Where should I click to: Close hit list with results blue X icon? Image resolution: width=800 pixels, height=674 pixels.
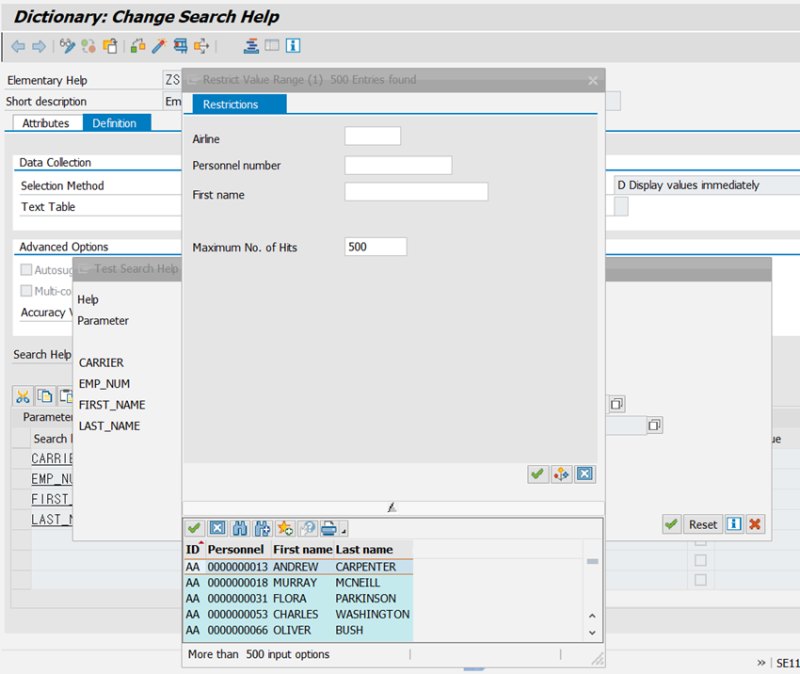[x=217, y=528]
